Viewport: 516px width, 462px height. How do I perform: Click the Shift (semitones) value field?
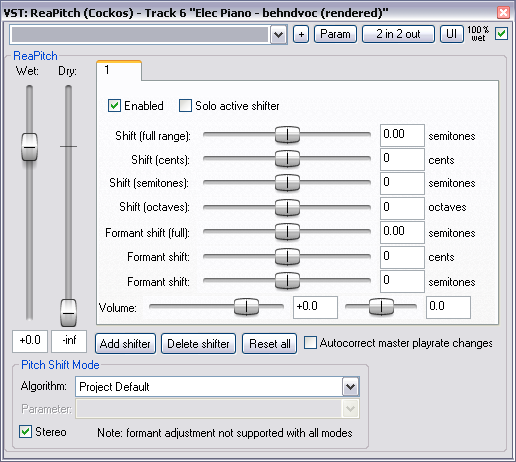[402, 183]
